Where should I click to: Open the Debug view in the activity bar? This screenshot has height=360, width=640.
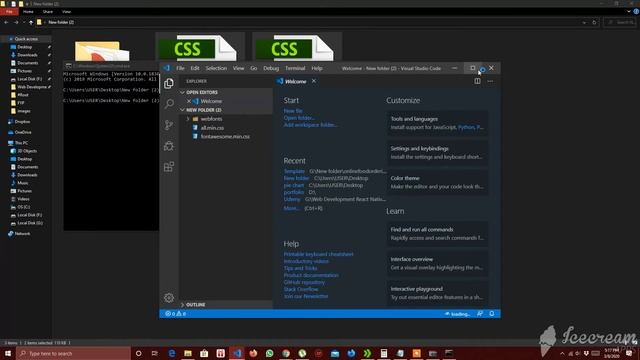(169, 146)
